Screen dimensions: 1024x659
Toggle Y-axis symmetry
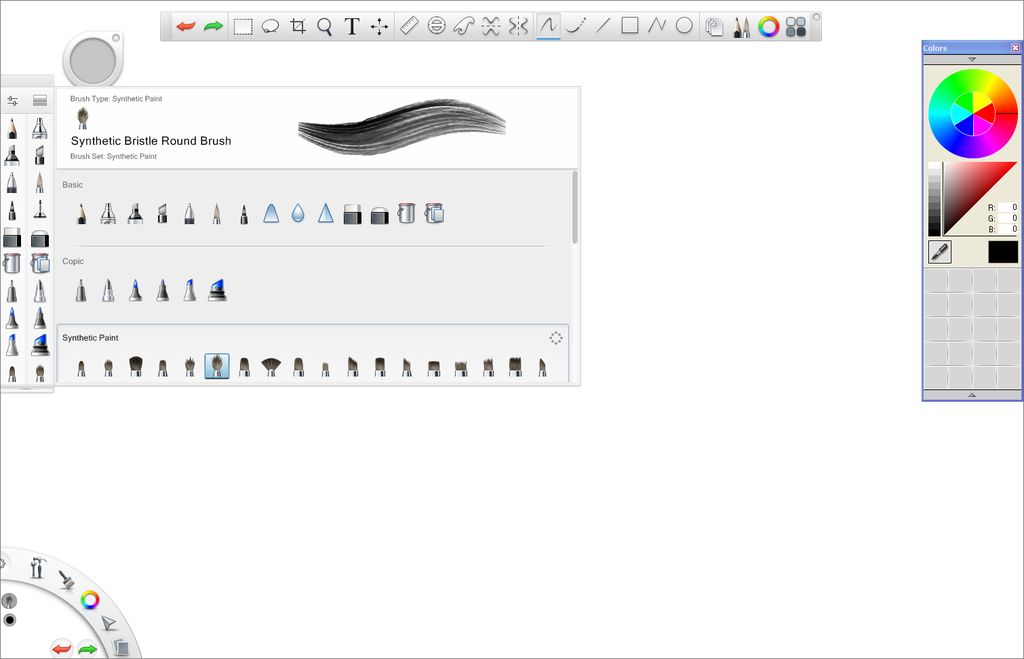519,26
